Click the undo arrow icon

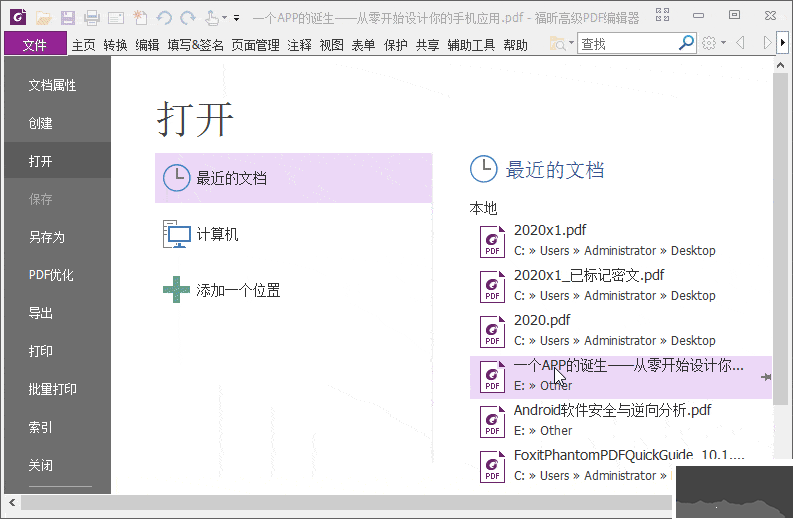point(164,18)
